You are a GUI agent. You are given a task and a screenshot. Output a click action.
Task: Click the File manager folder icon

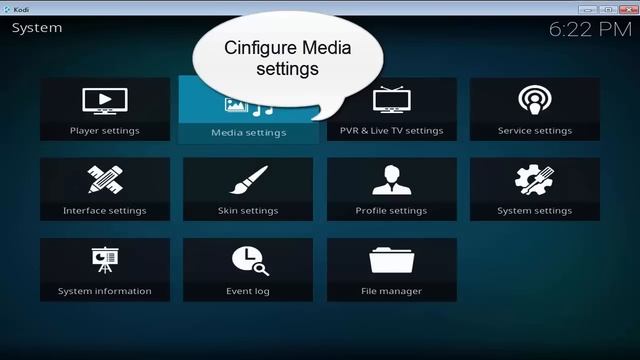pyautogui.click(x=391, y=260)
